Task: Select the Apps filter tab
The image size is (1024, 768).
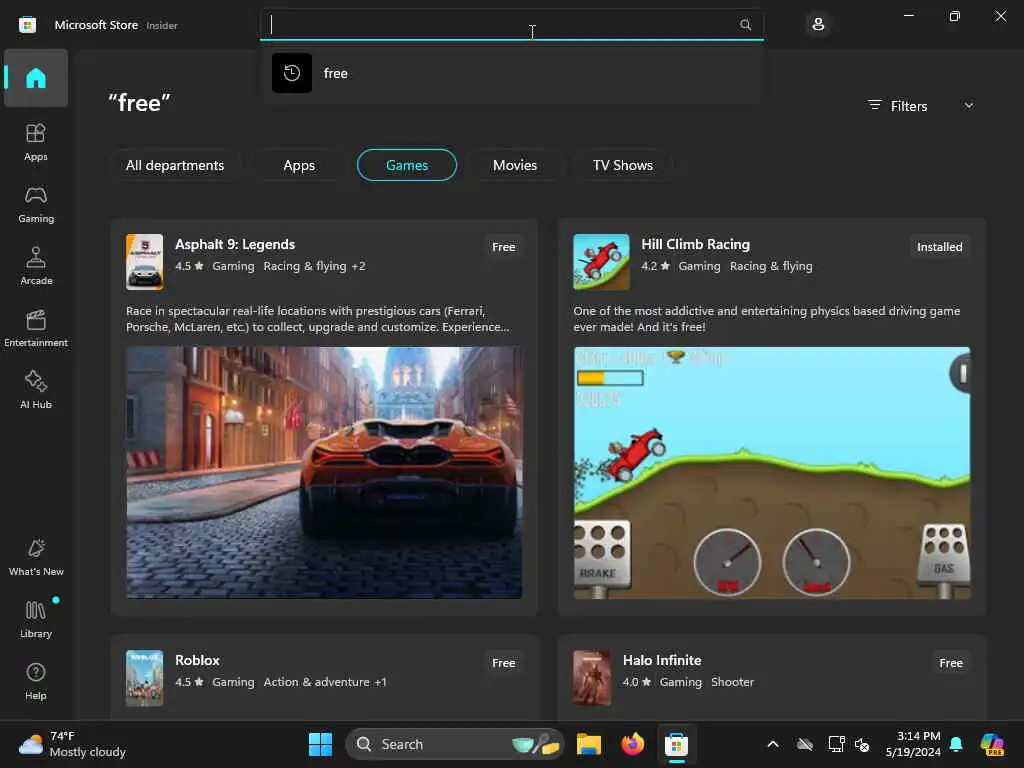Action: [299, 165]
